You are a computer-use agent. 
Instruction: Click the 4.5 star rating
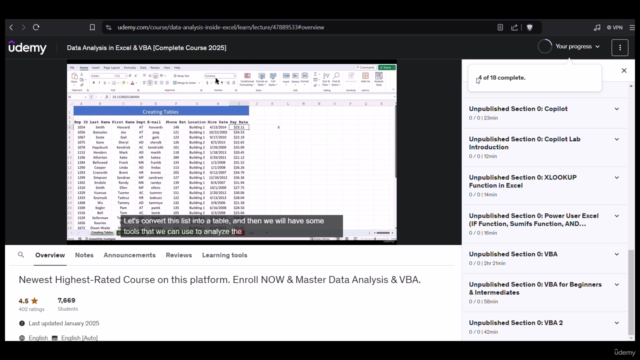coord(28,301)
